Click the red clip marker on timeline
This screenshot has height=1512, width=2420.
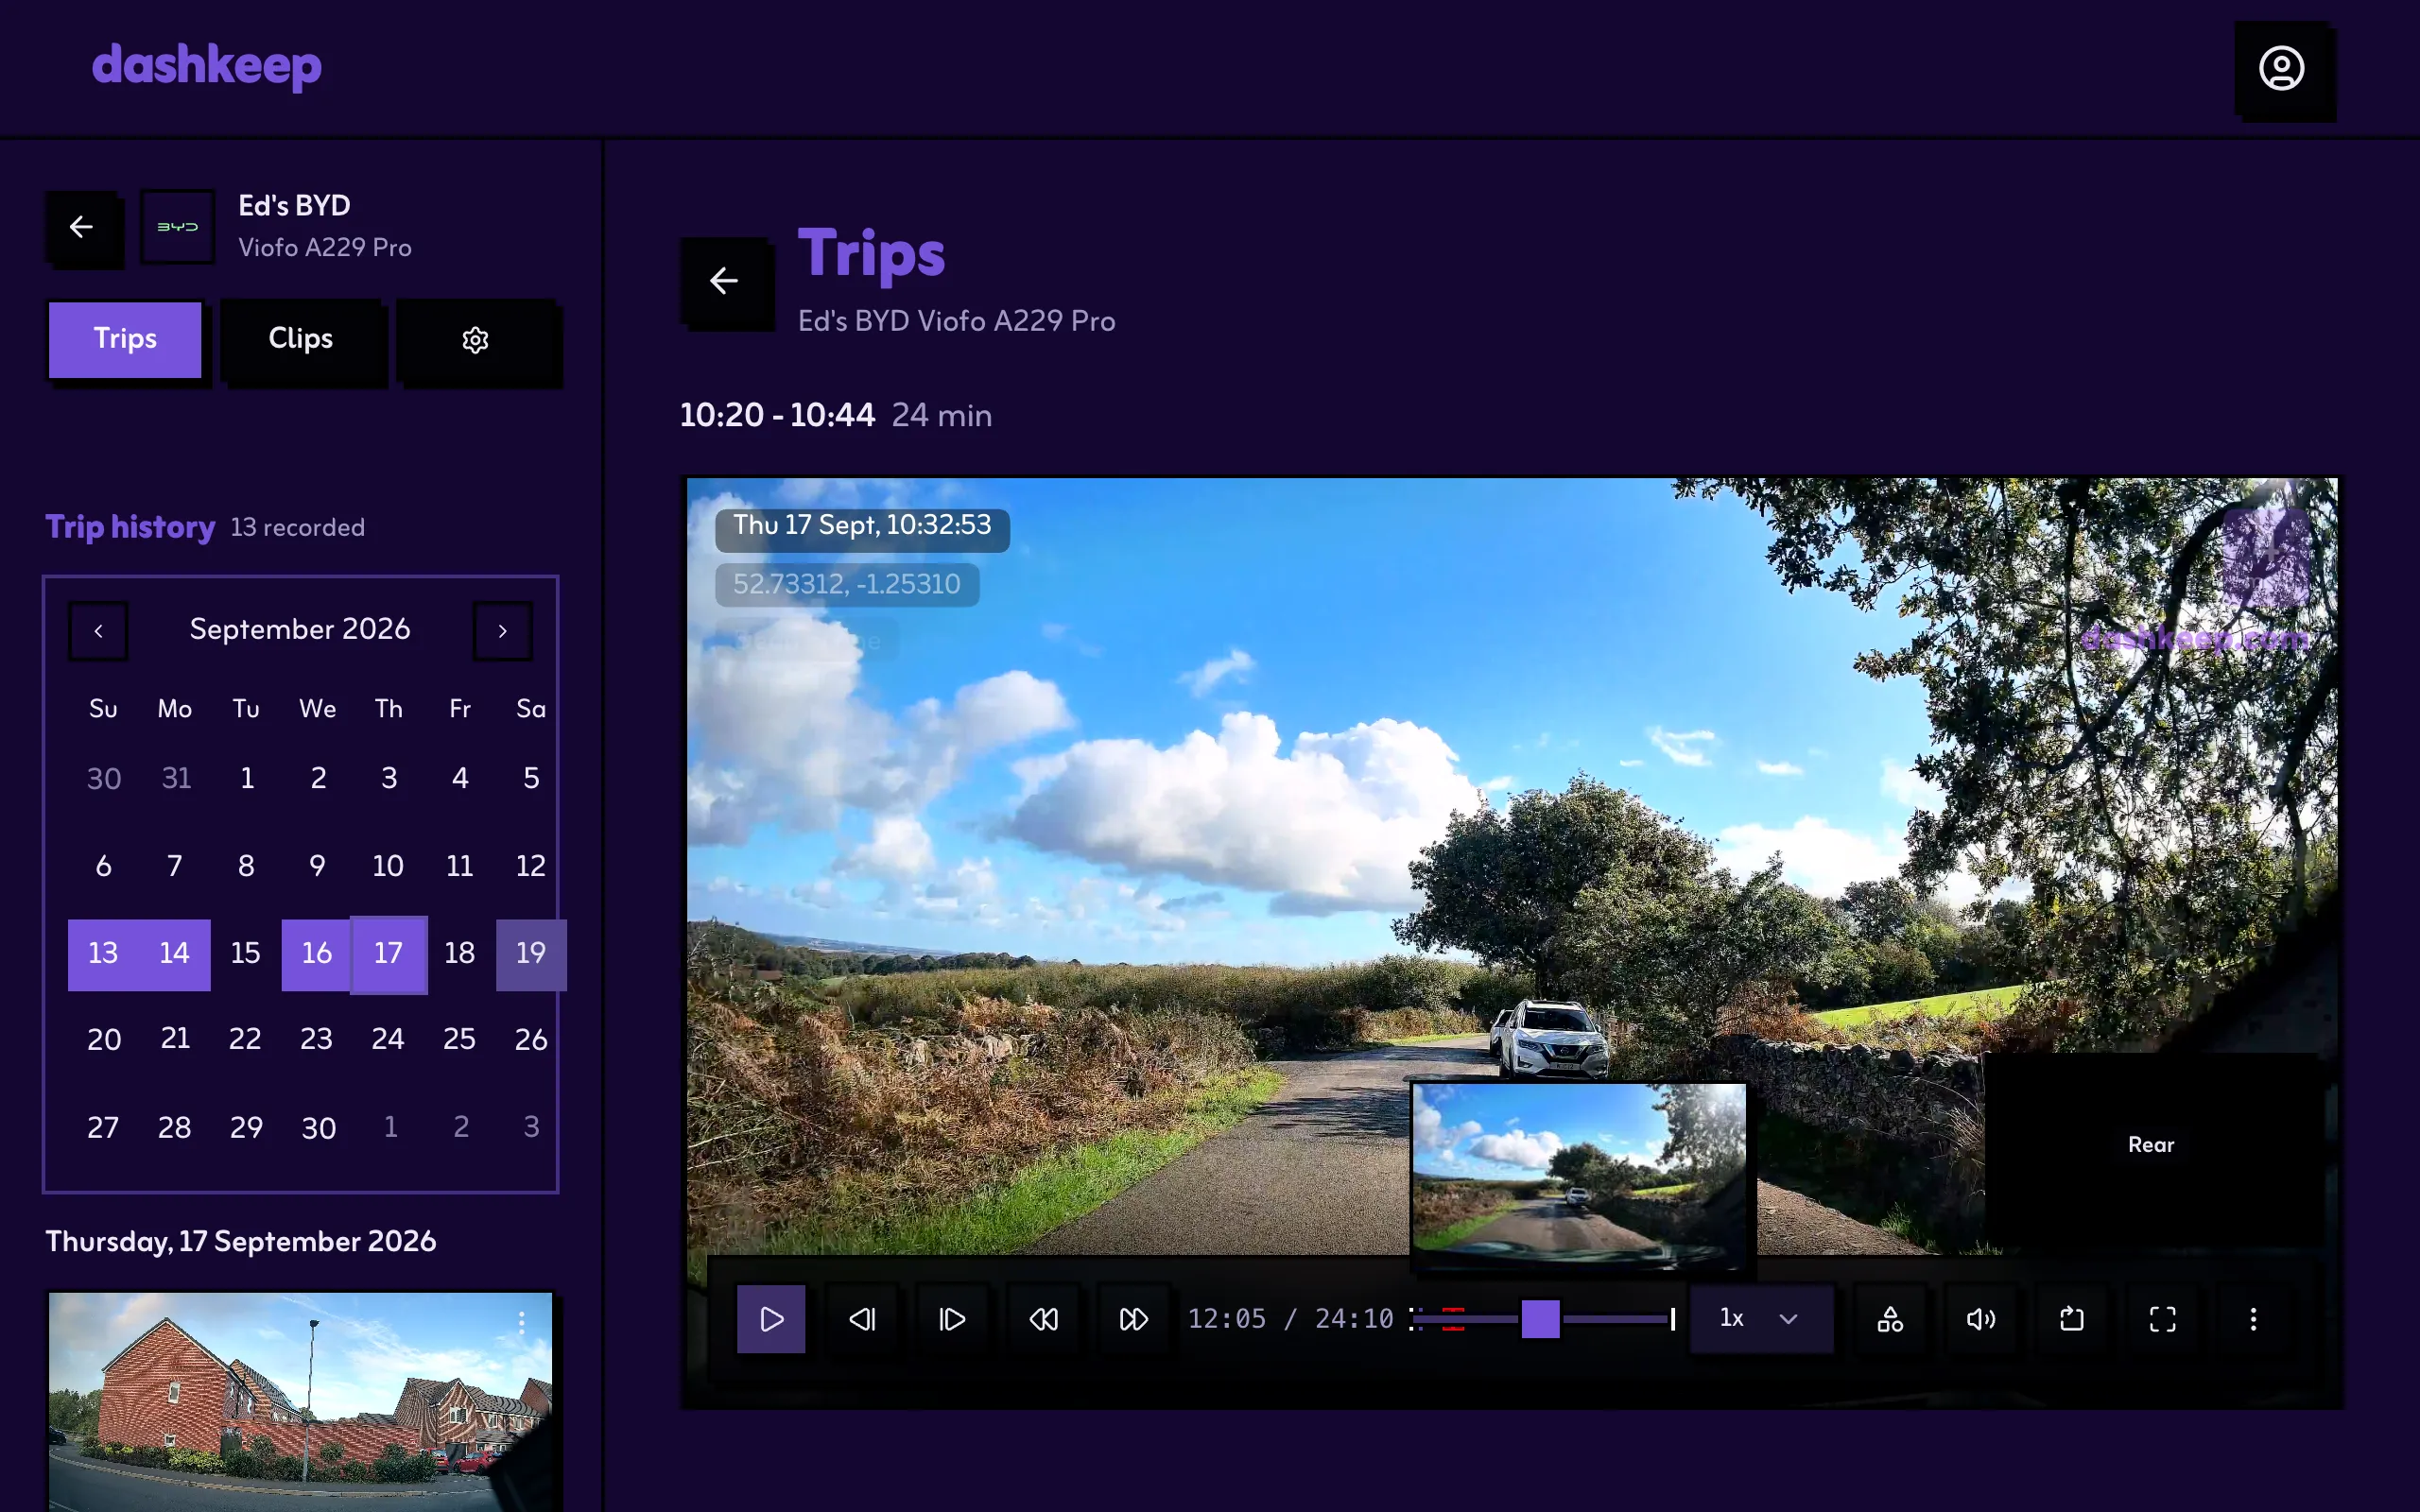(x=1453, y=1319)
